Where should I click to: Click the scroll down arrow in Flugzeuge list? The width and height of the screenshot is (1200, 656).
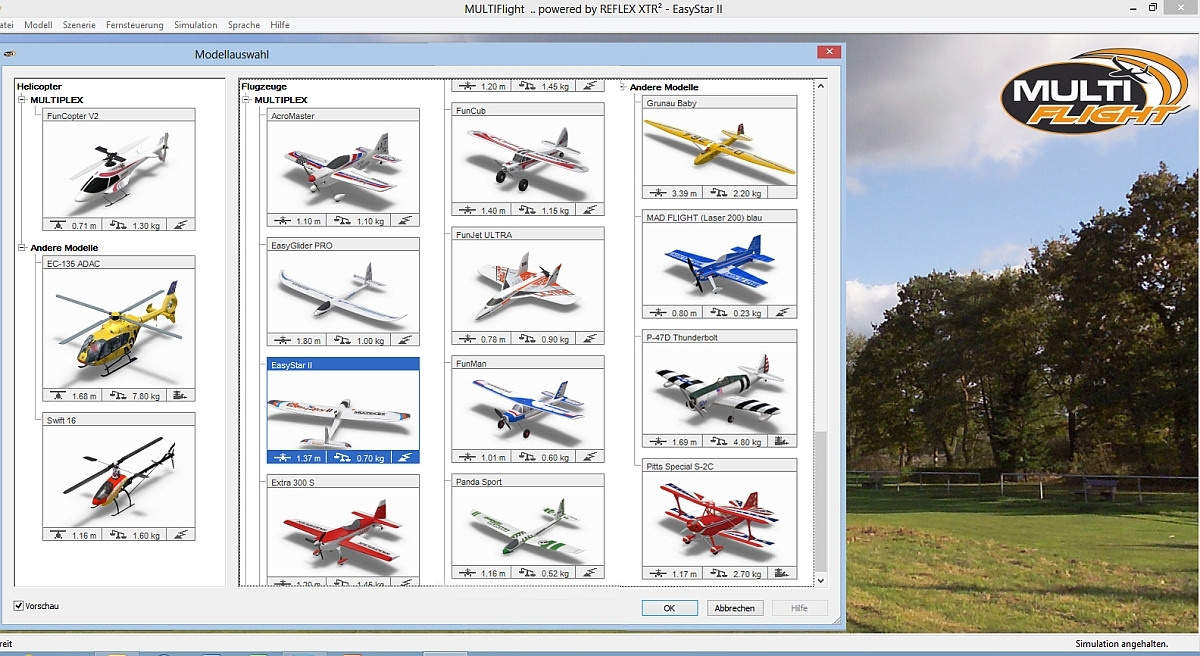tap(820, 580)
